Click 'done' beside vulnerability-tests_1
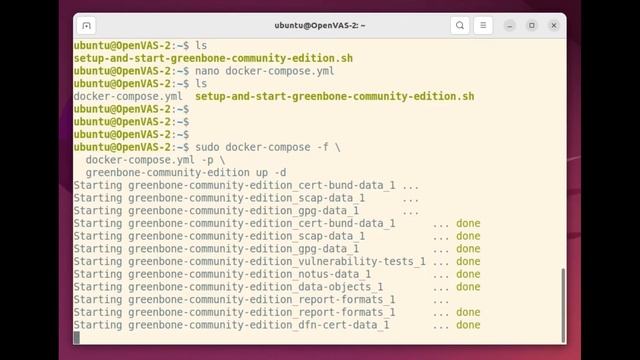 (x=468, y=261)
